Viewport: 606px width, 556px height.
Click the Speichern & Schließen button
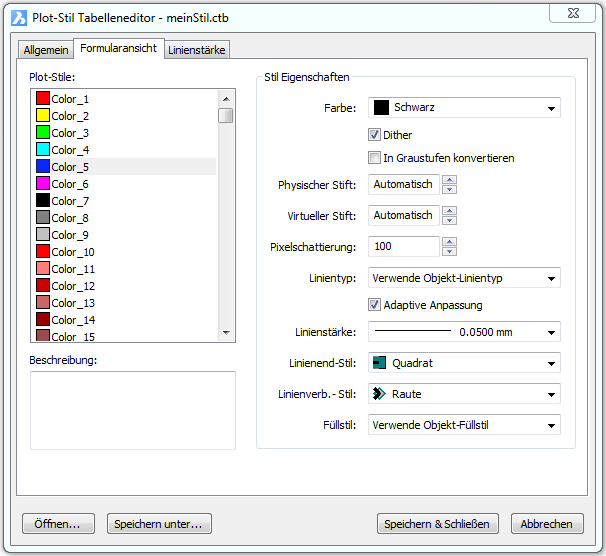[438, 524]
